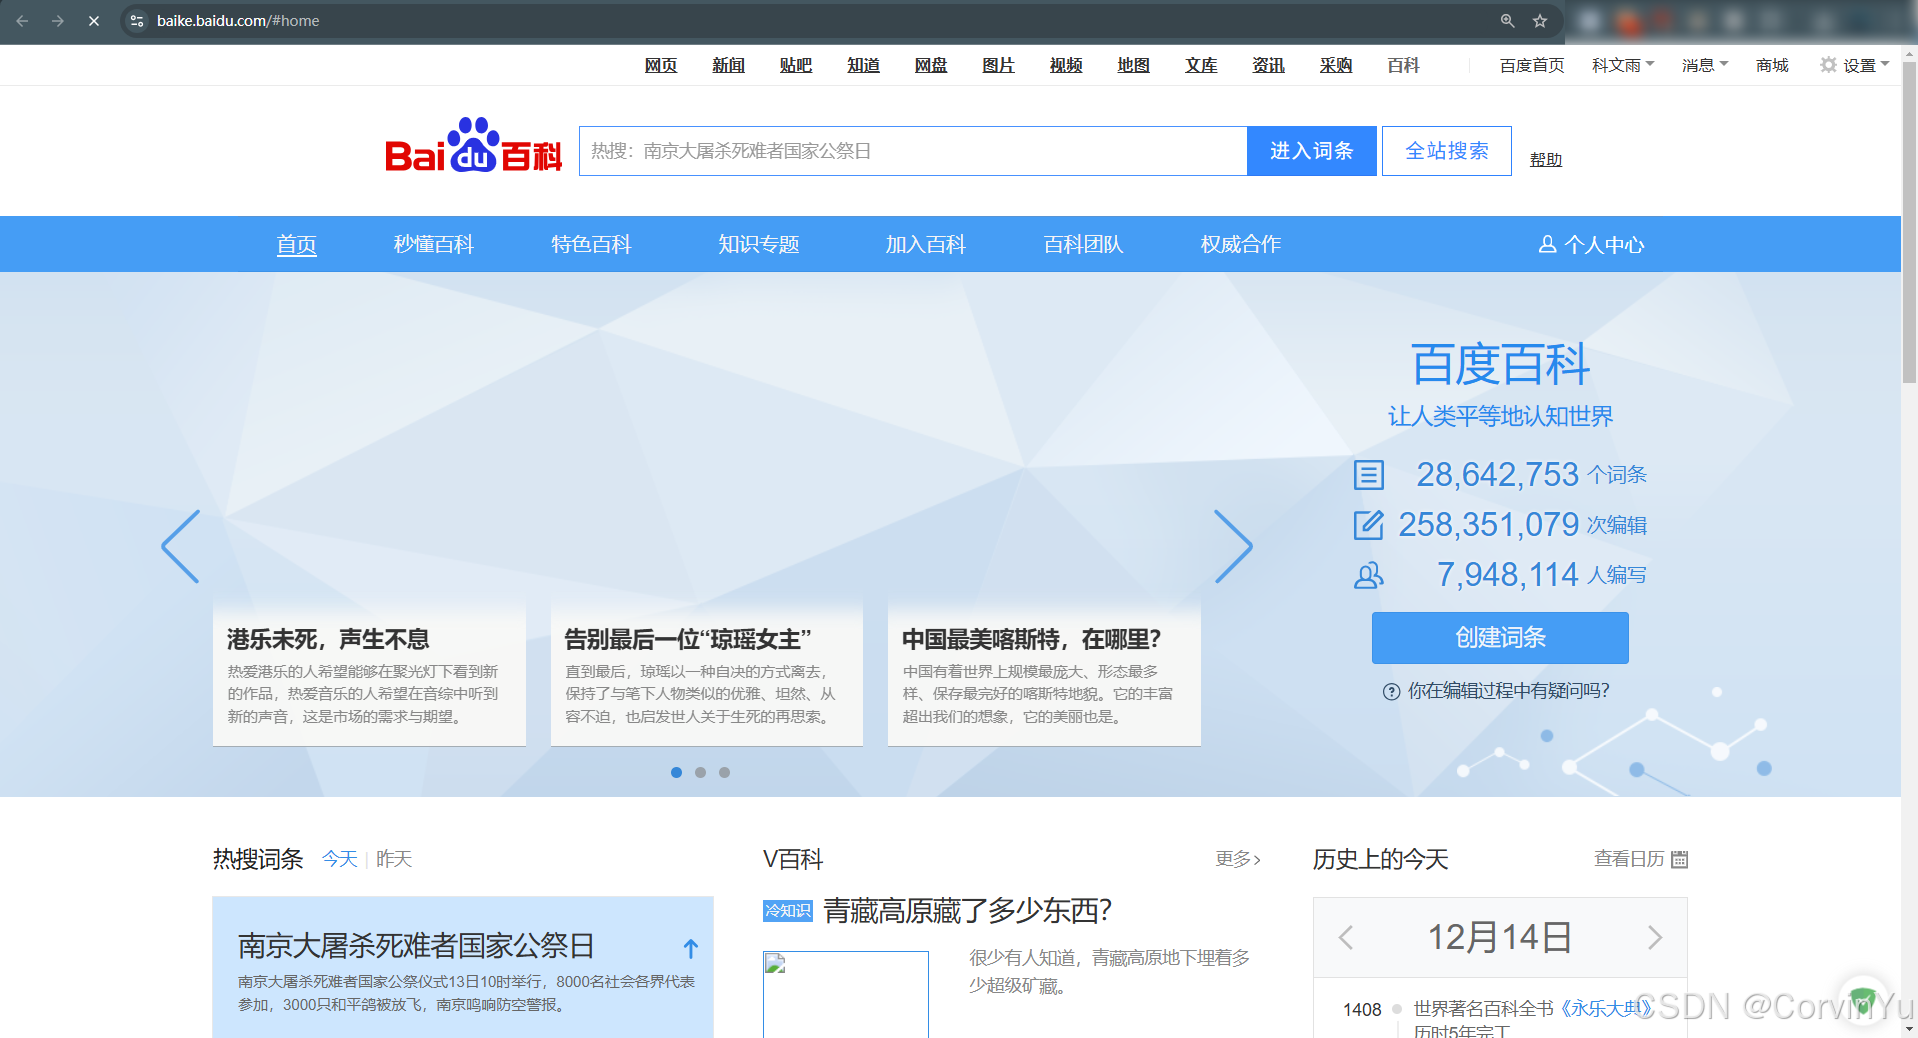The height and width of the screenshot is (1038, 1918).
Task: Expand the 科文雨 account dropdown
Action: 1623,65
